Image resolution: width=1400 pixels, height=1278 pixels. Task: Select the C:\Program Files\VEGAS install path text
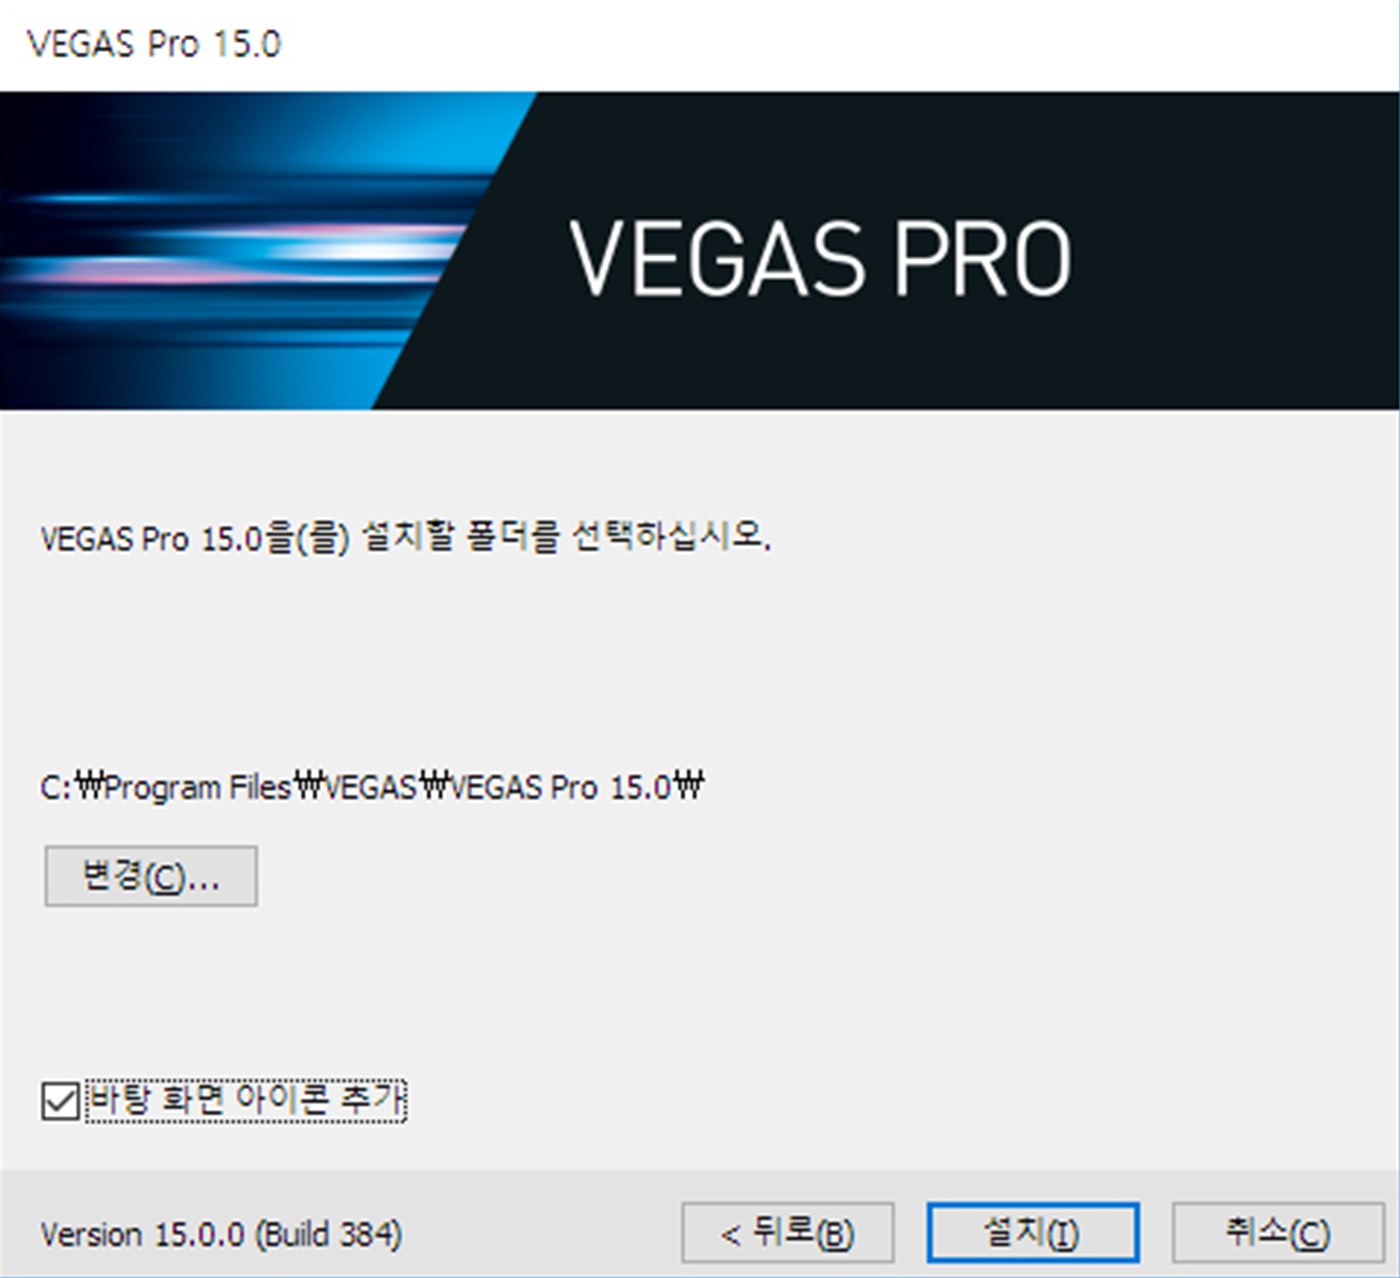pyautogui.click(x=372, y=787)
